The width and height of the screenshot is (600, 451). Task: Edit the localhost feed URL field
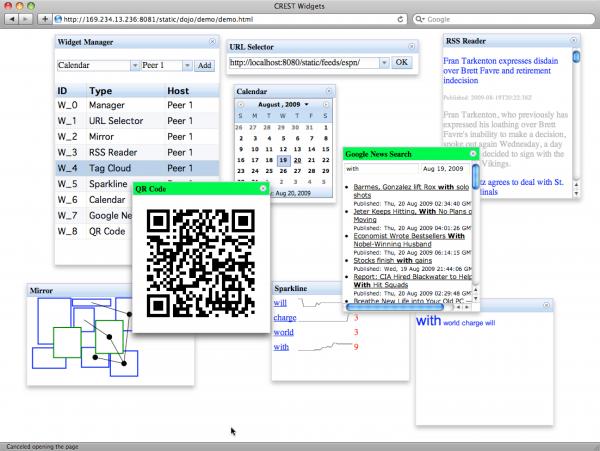[x=304, y=62]
